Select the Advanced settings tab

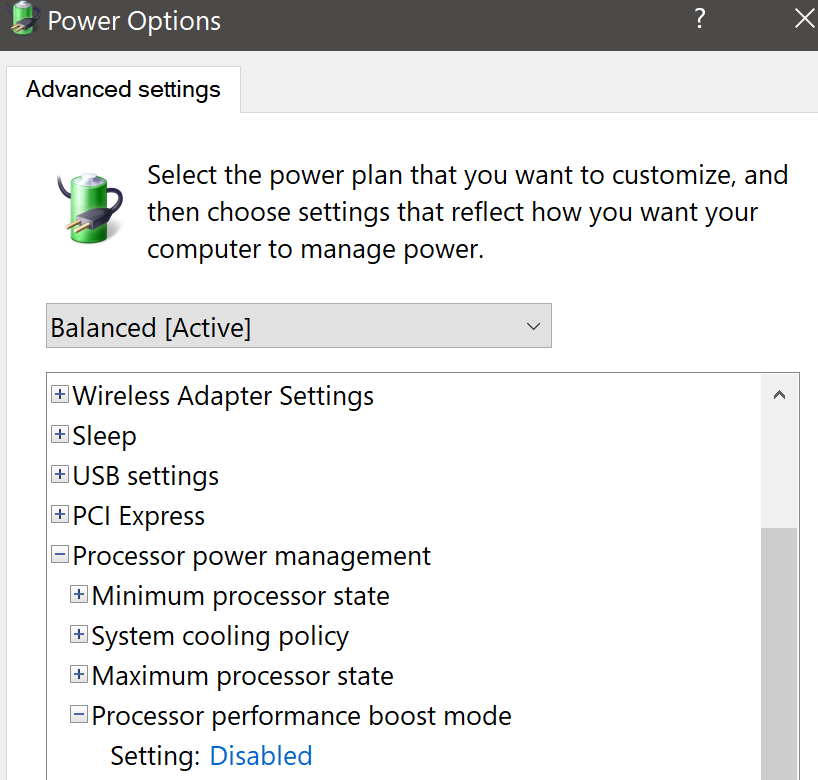click(x=123, y=89)
